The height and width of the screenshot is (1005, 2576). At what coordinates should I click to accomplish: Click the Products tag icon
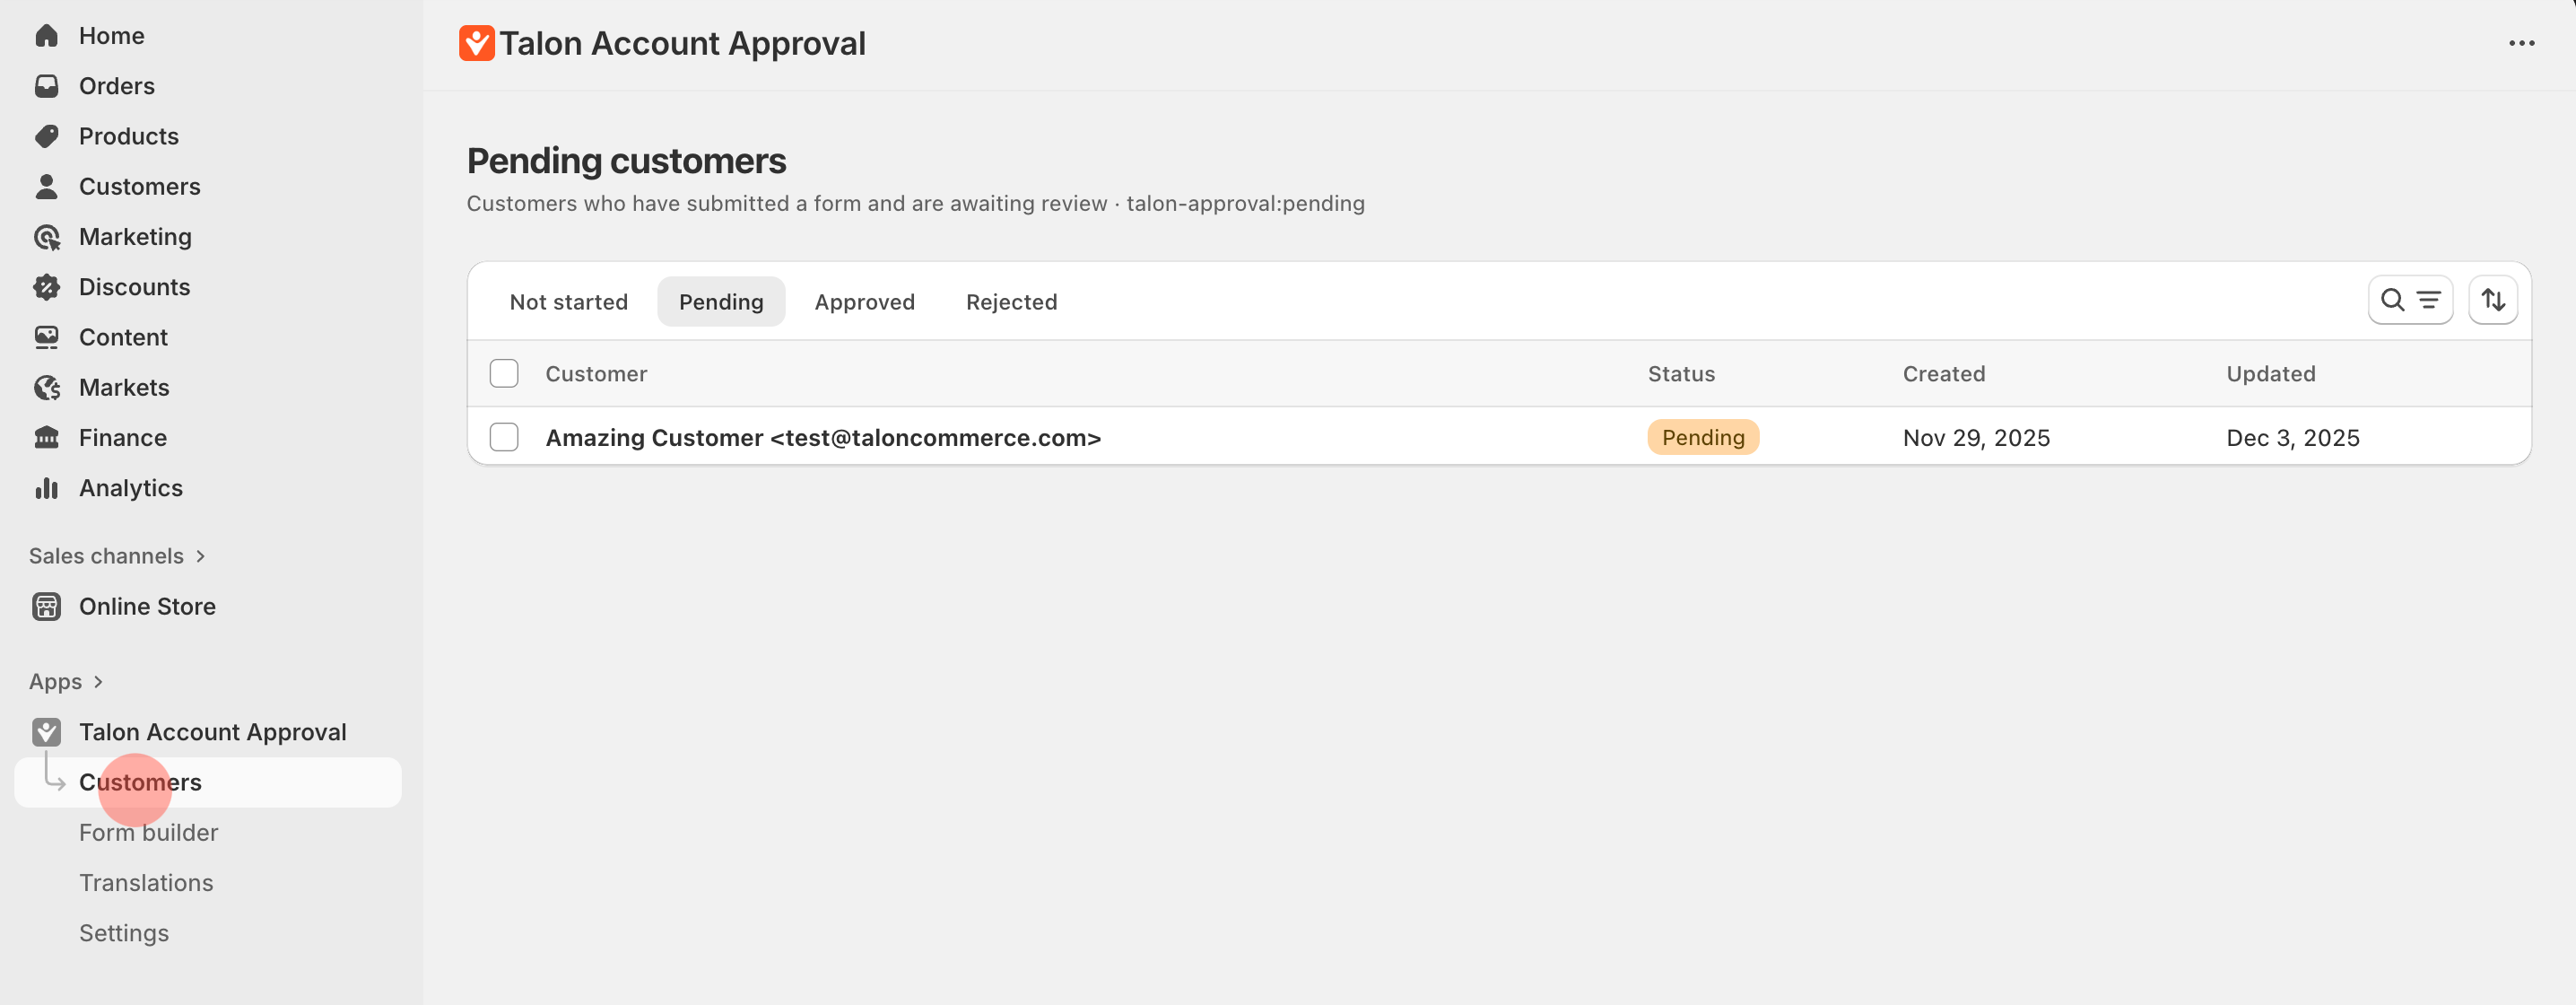47,136
